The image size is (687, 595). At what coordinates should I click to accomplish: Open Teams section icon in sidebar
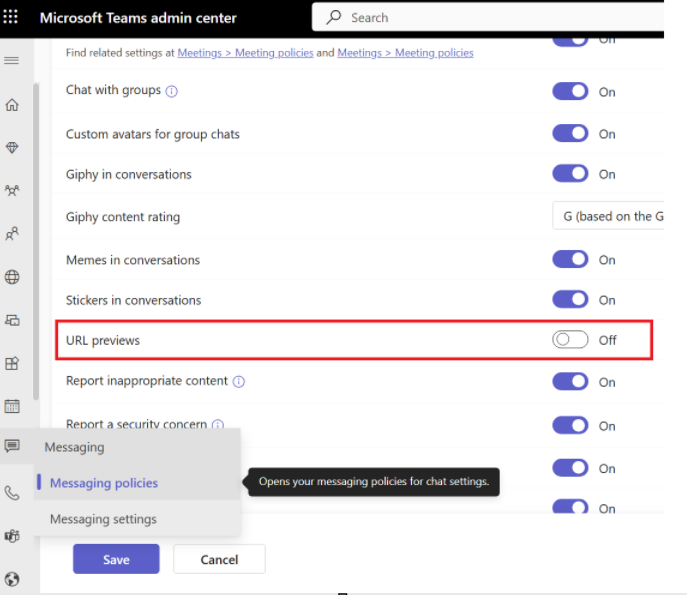click(x=12, y=190)
